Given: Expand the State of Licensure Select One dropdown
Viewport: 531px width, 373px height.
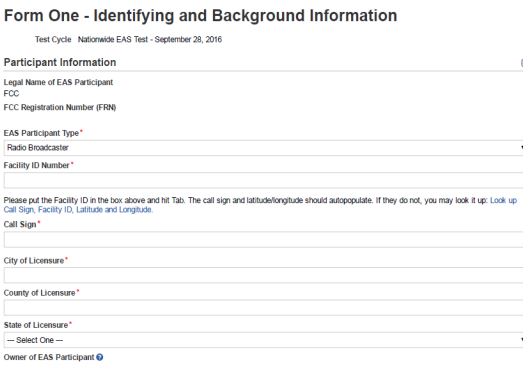Looking at the screenshot, I should pyautogui.click(x=263, y=340).
